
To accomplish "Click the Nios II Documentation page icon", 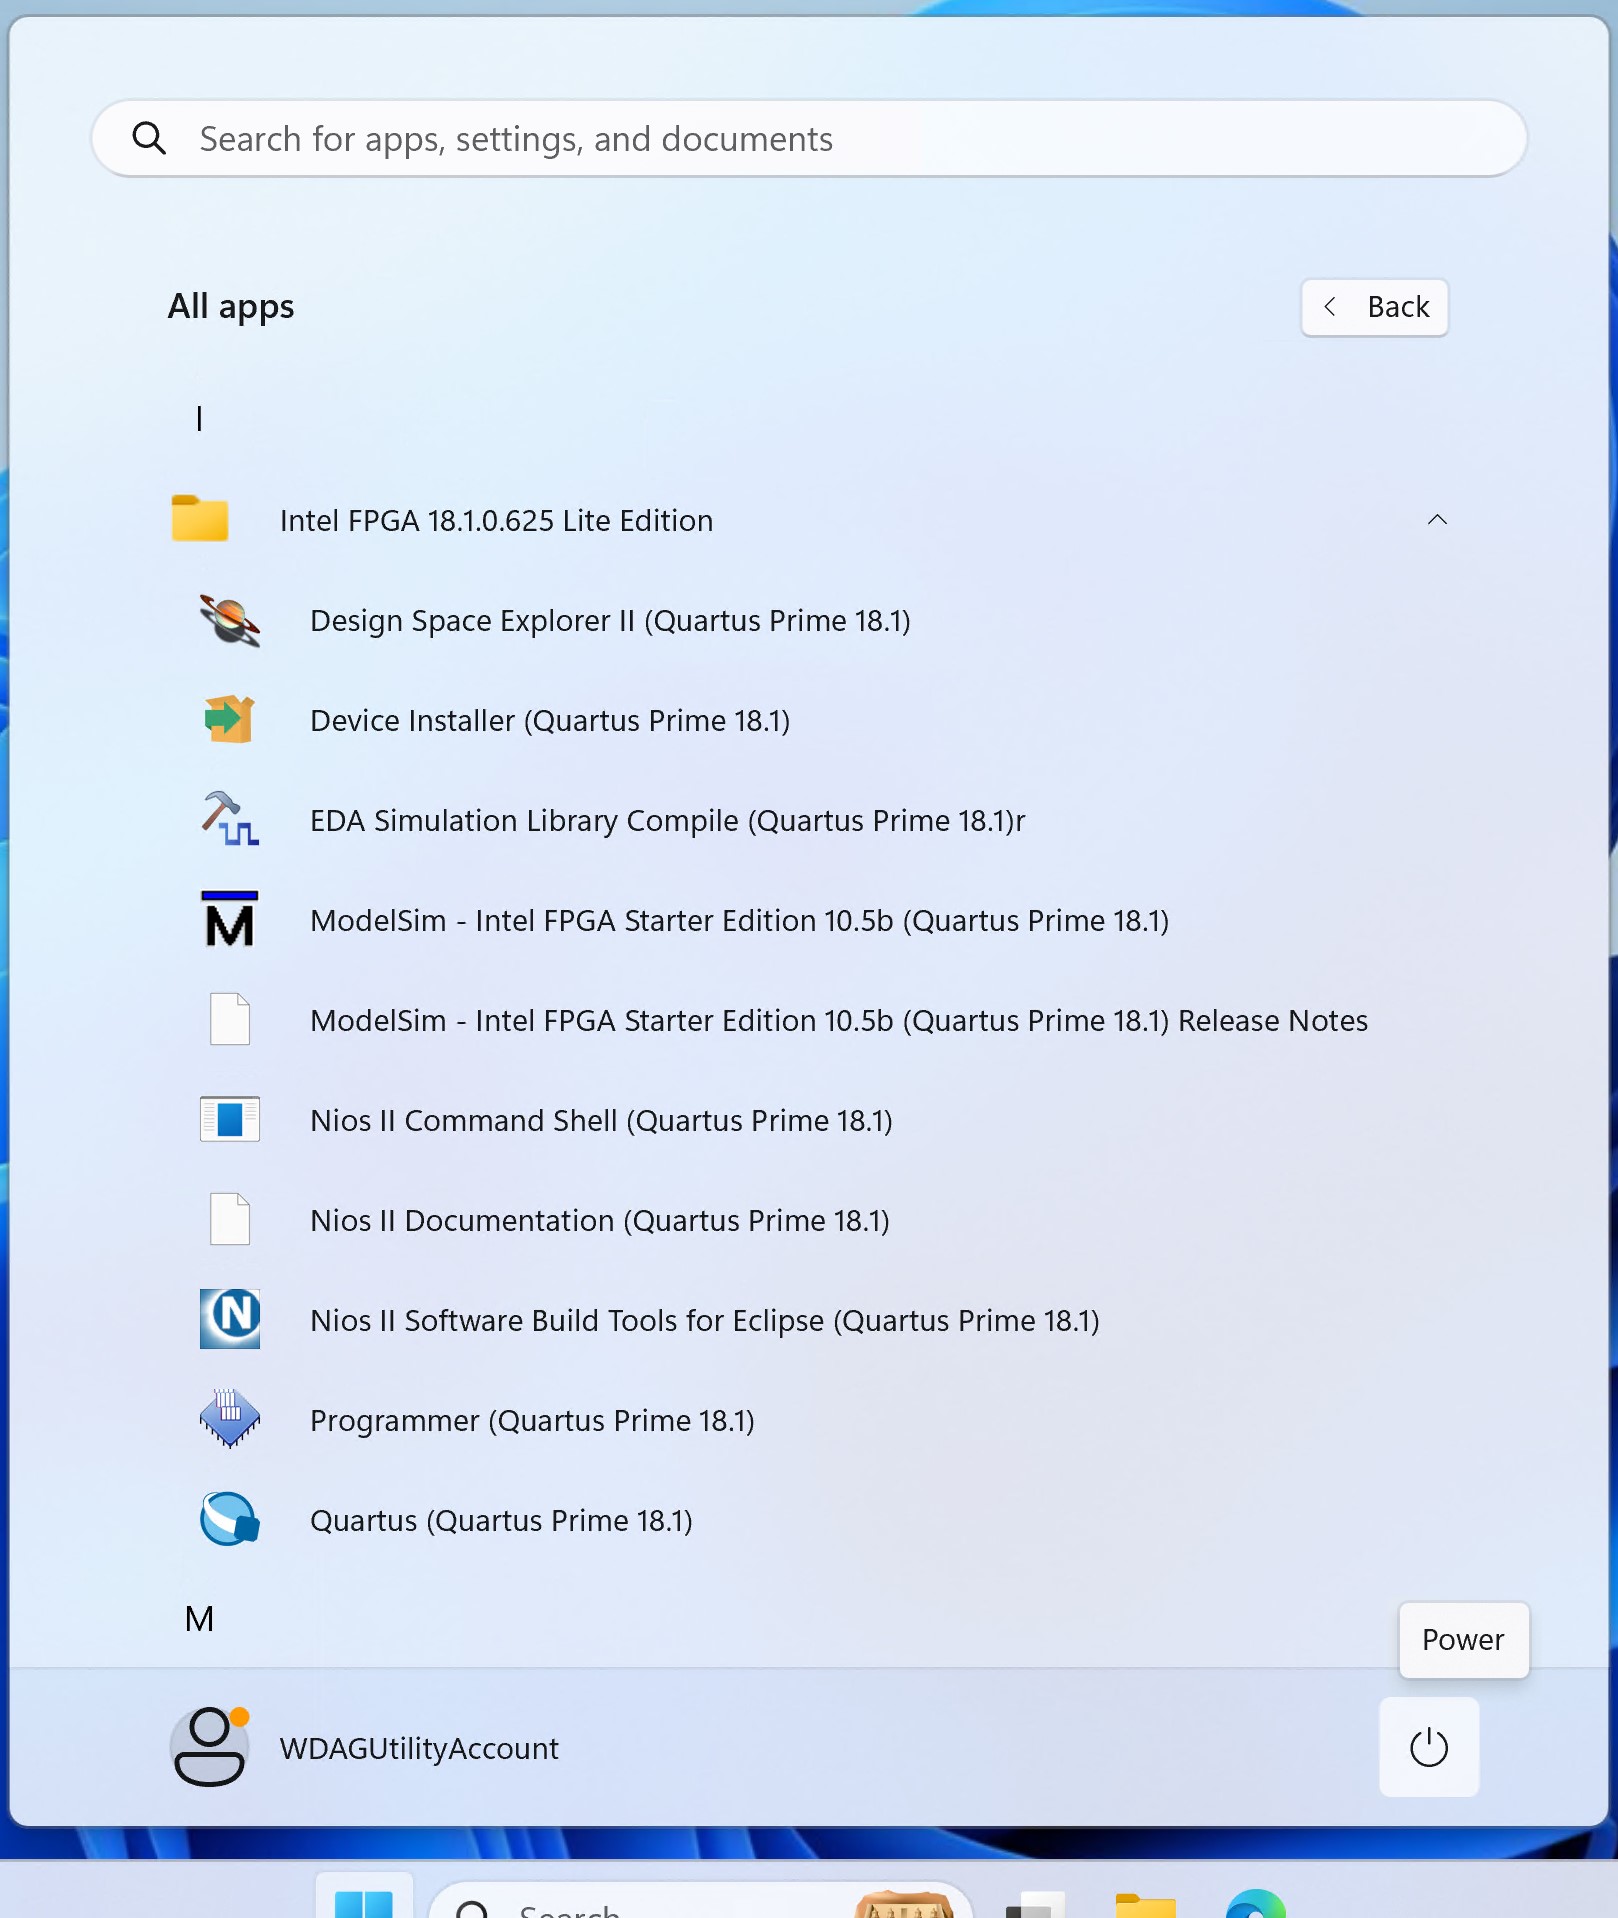I will coord(230,1220).
